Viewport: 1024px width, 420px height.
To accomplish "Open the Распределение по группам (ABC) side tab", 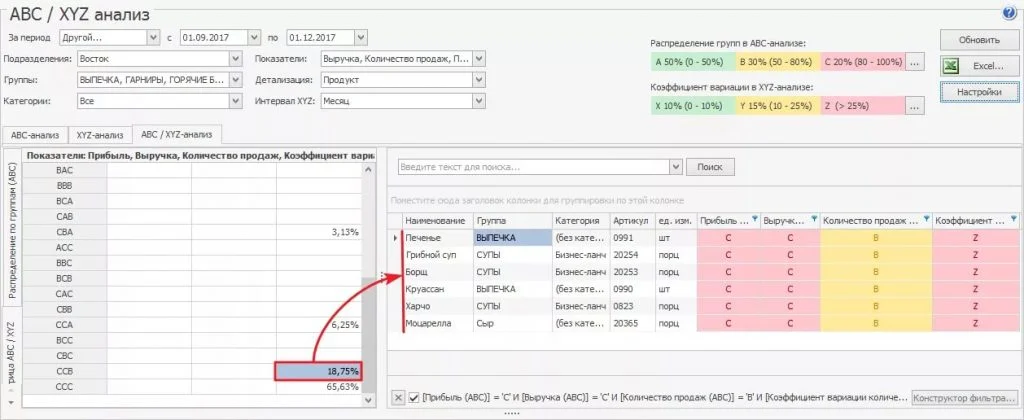I will [11, 232].
